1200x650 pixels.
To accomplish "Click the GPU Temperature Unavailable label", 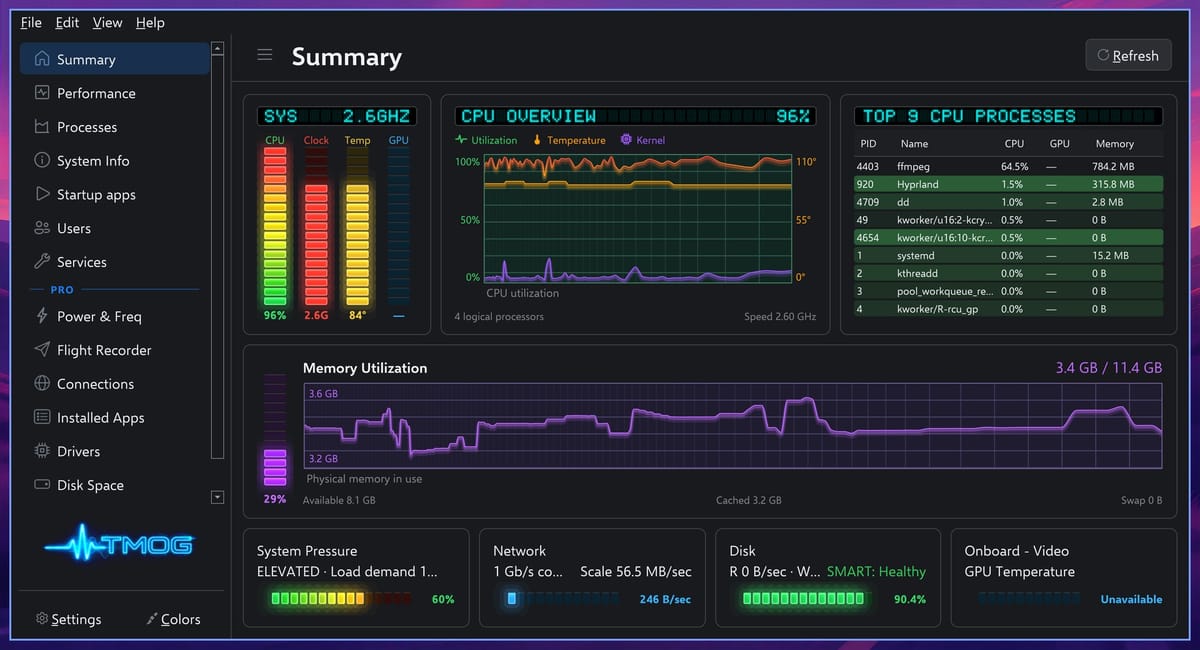I will (x=1131, y=599).
